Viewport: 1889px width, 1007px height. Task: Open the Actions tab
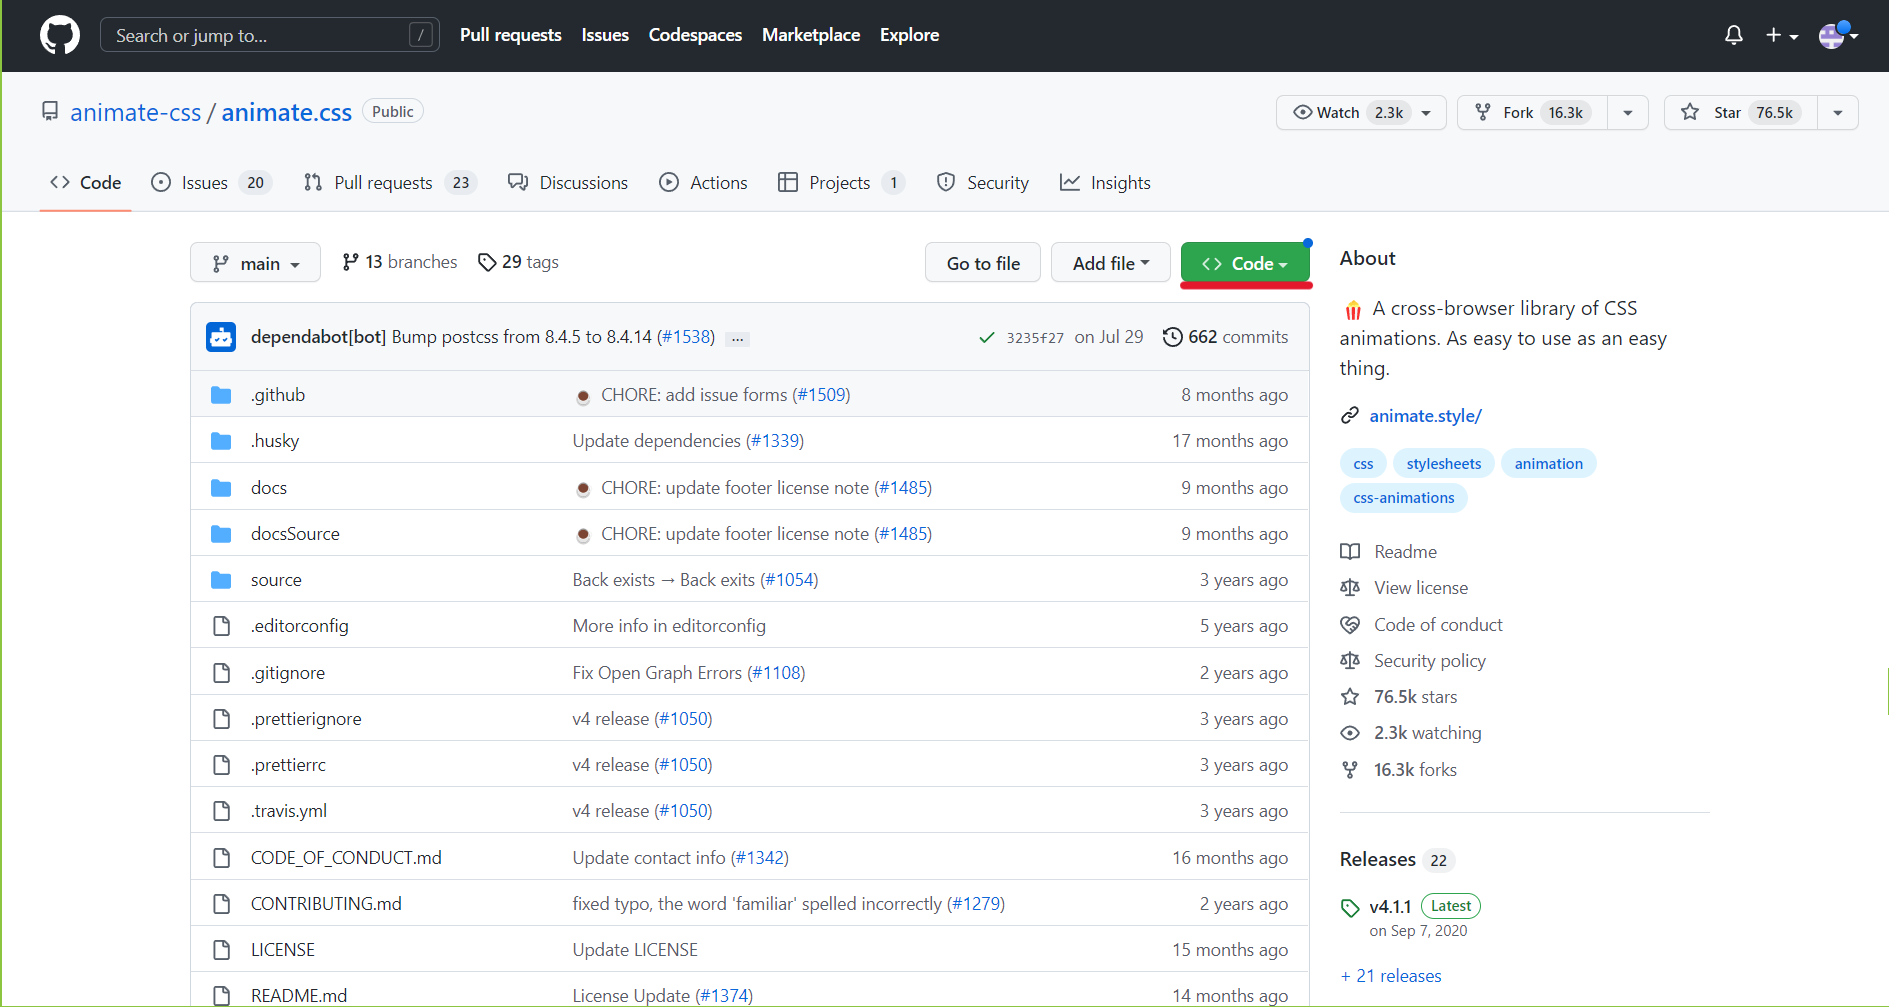click(703, 183)
